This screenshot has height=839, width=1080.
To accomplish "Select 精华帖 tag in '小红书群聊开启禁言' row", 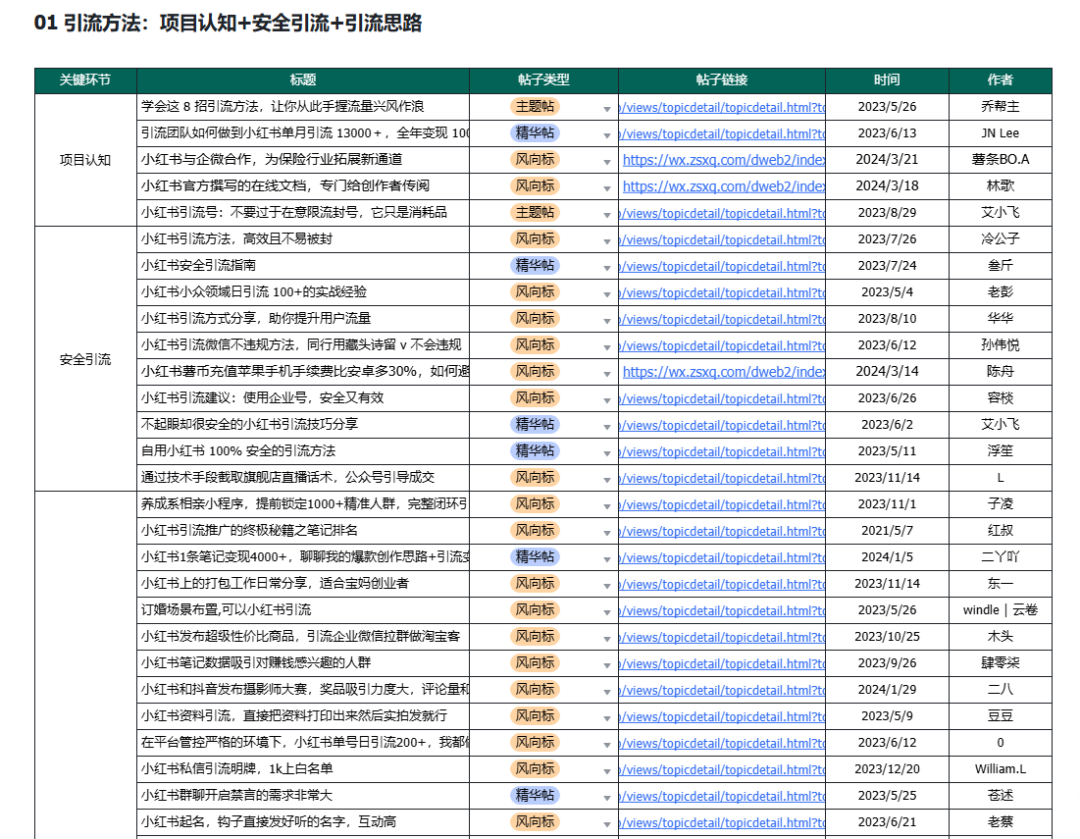I will pyautogui.click(x=534, y=796).
